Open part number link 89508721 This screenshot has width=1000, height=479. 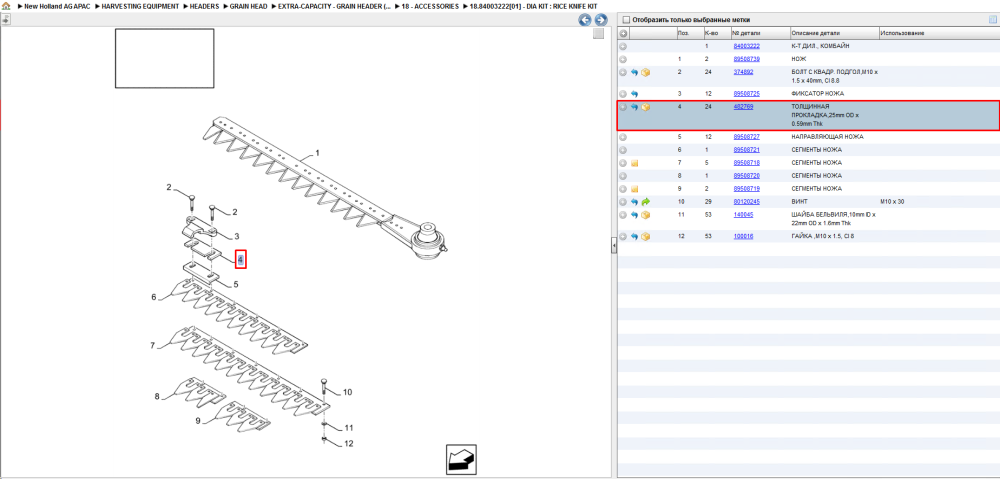click(746, 150)
